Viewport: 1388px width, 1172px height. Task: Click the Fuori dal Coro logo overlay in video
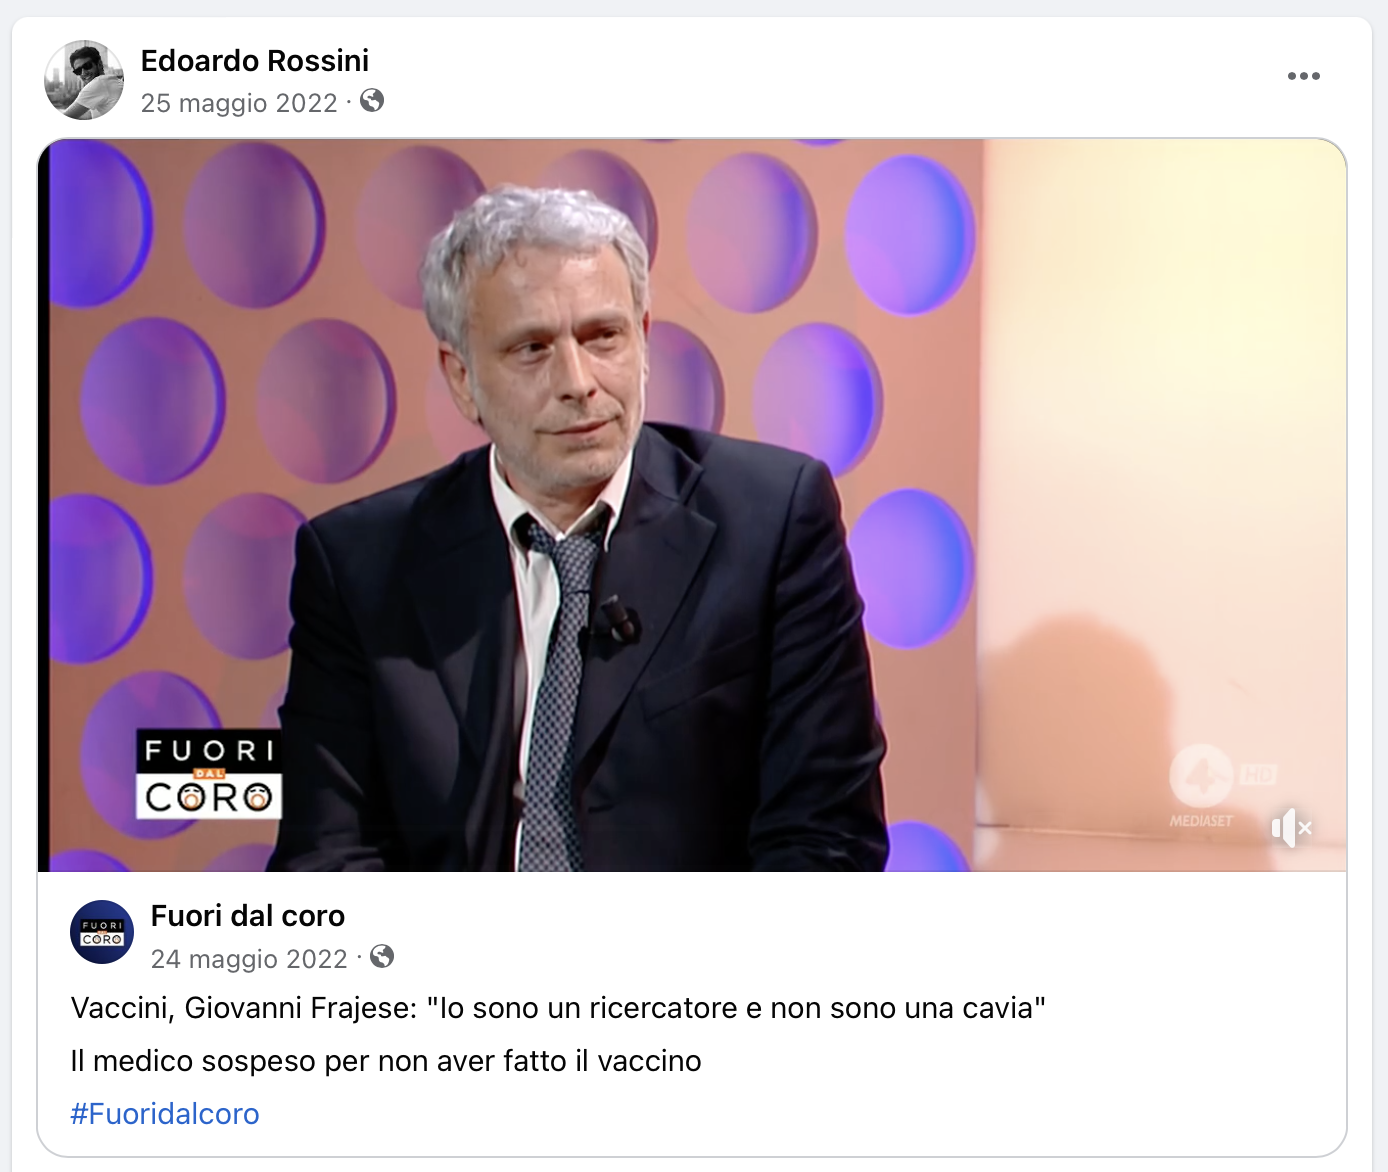pos(209,774)
